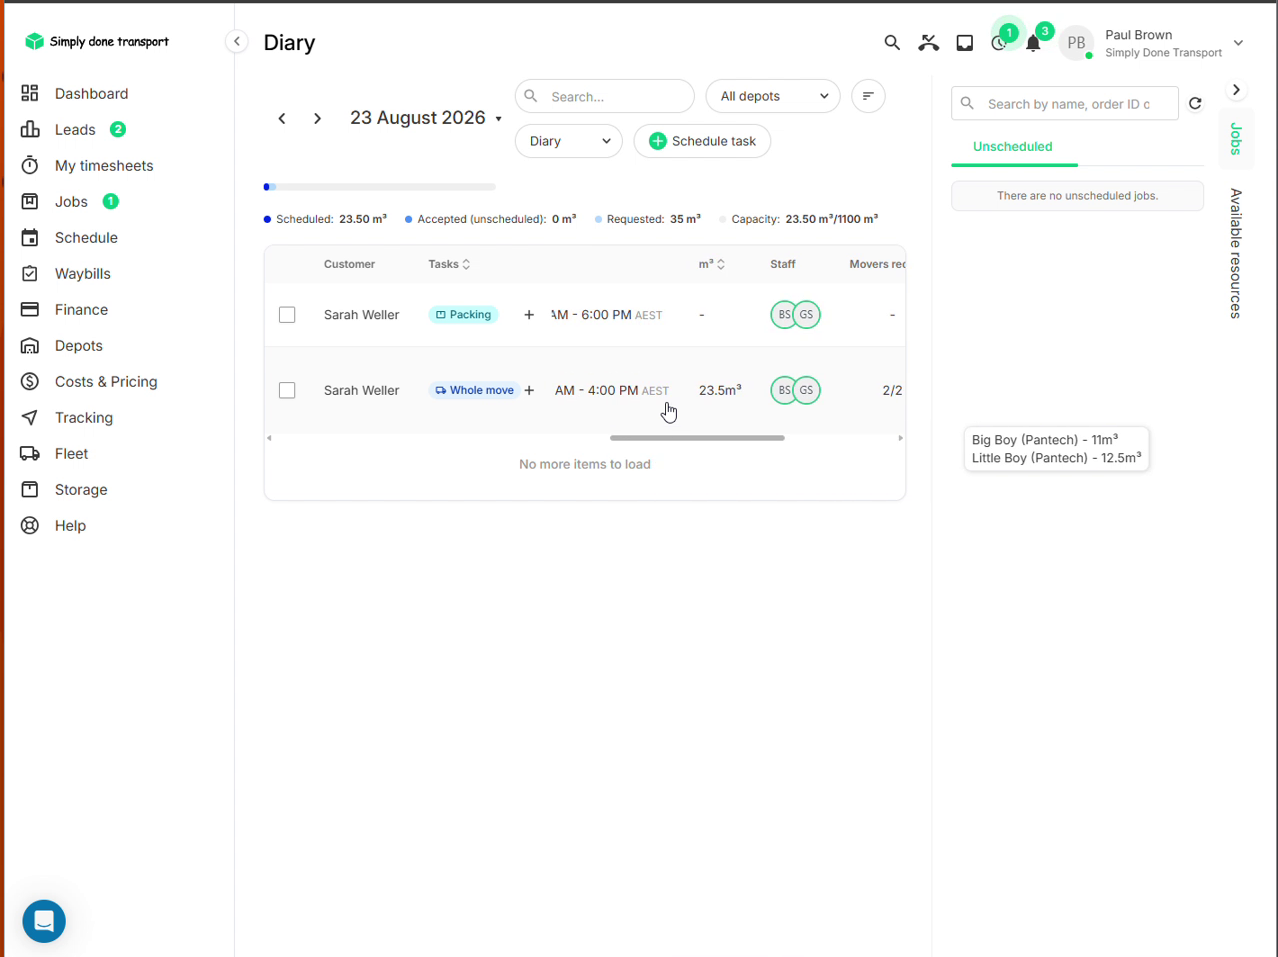Click the Requested: 35 m³ legend
This screenshot has width=1278, height=957.
coord(648,219)
